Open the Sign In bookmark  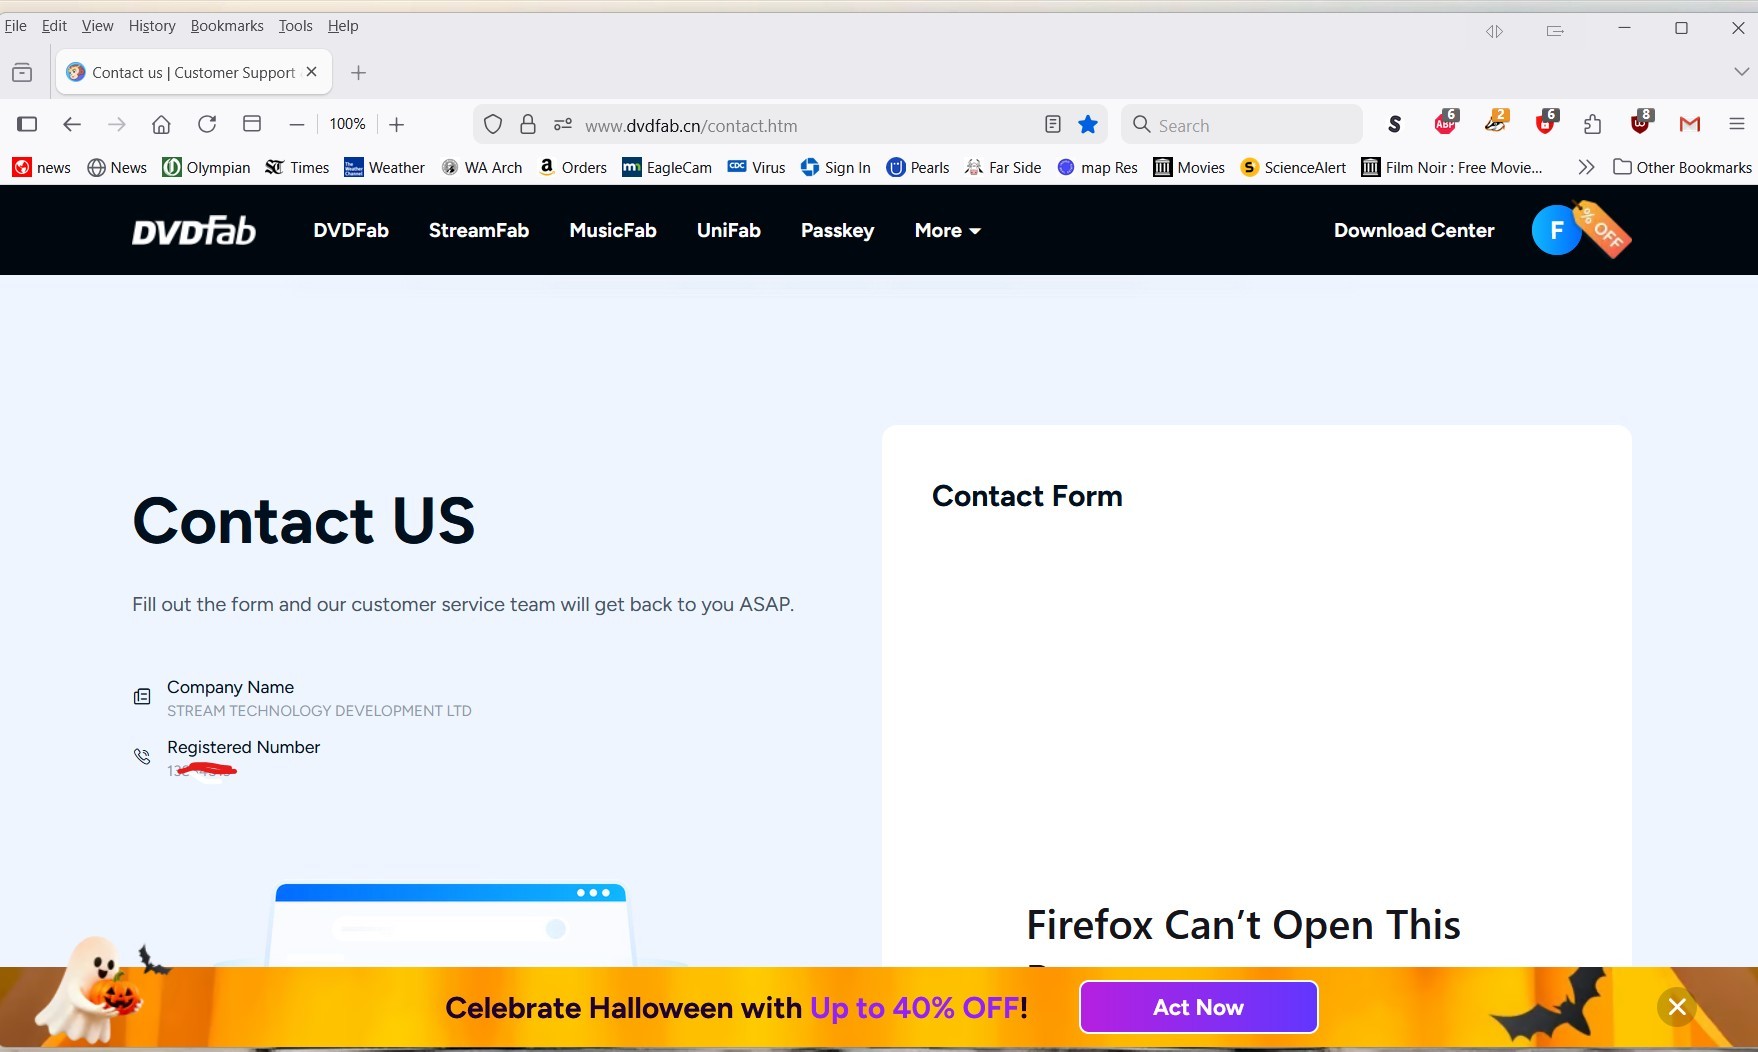836,167
